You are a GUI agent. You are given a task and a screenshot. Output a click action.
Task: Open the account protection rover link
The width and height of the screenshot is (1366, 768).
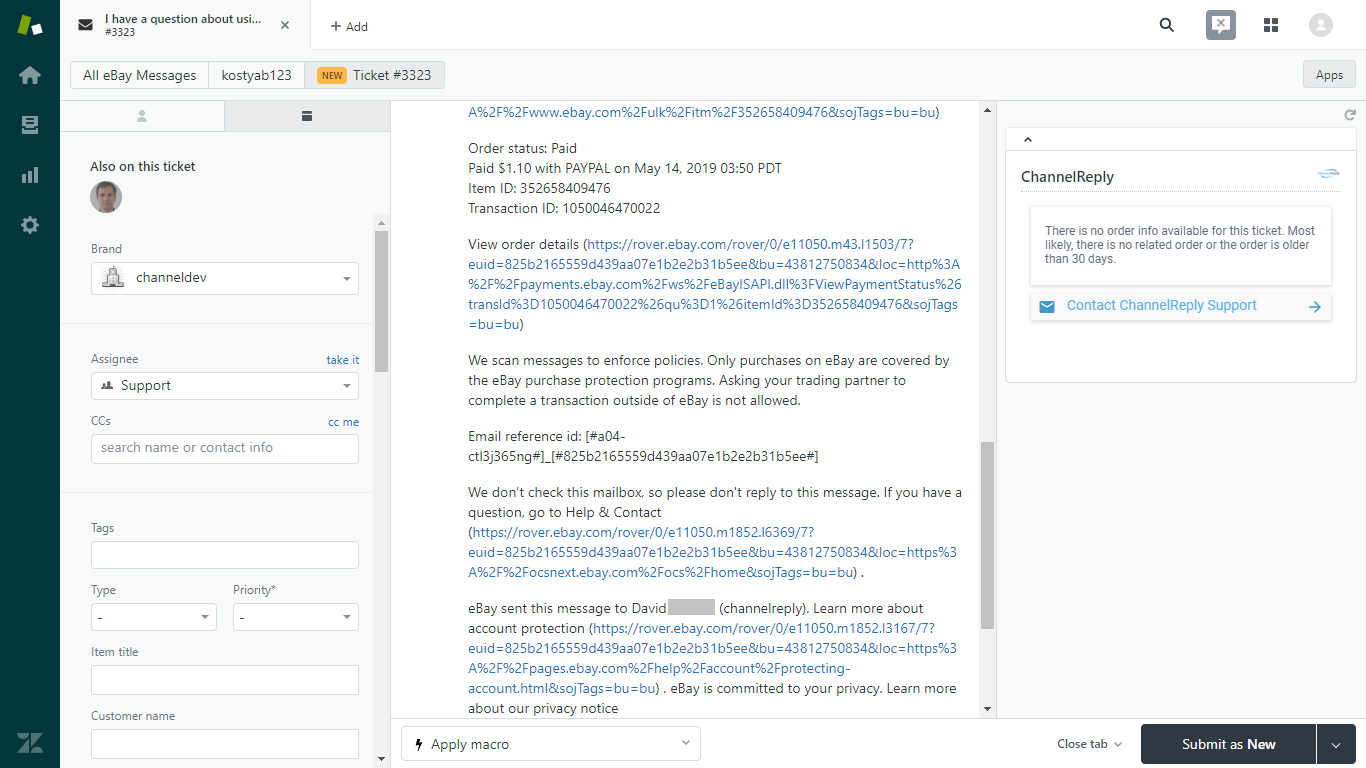[712, 658]
